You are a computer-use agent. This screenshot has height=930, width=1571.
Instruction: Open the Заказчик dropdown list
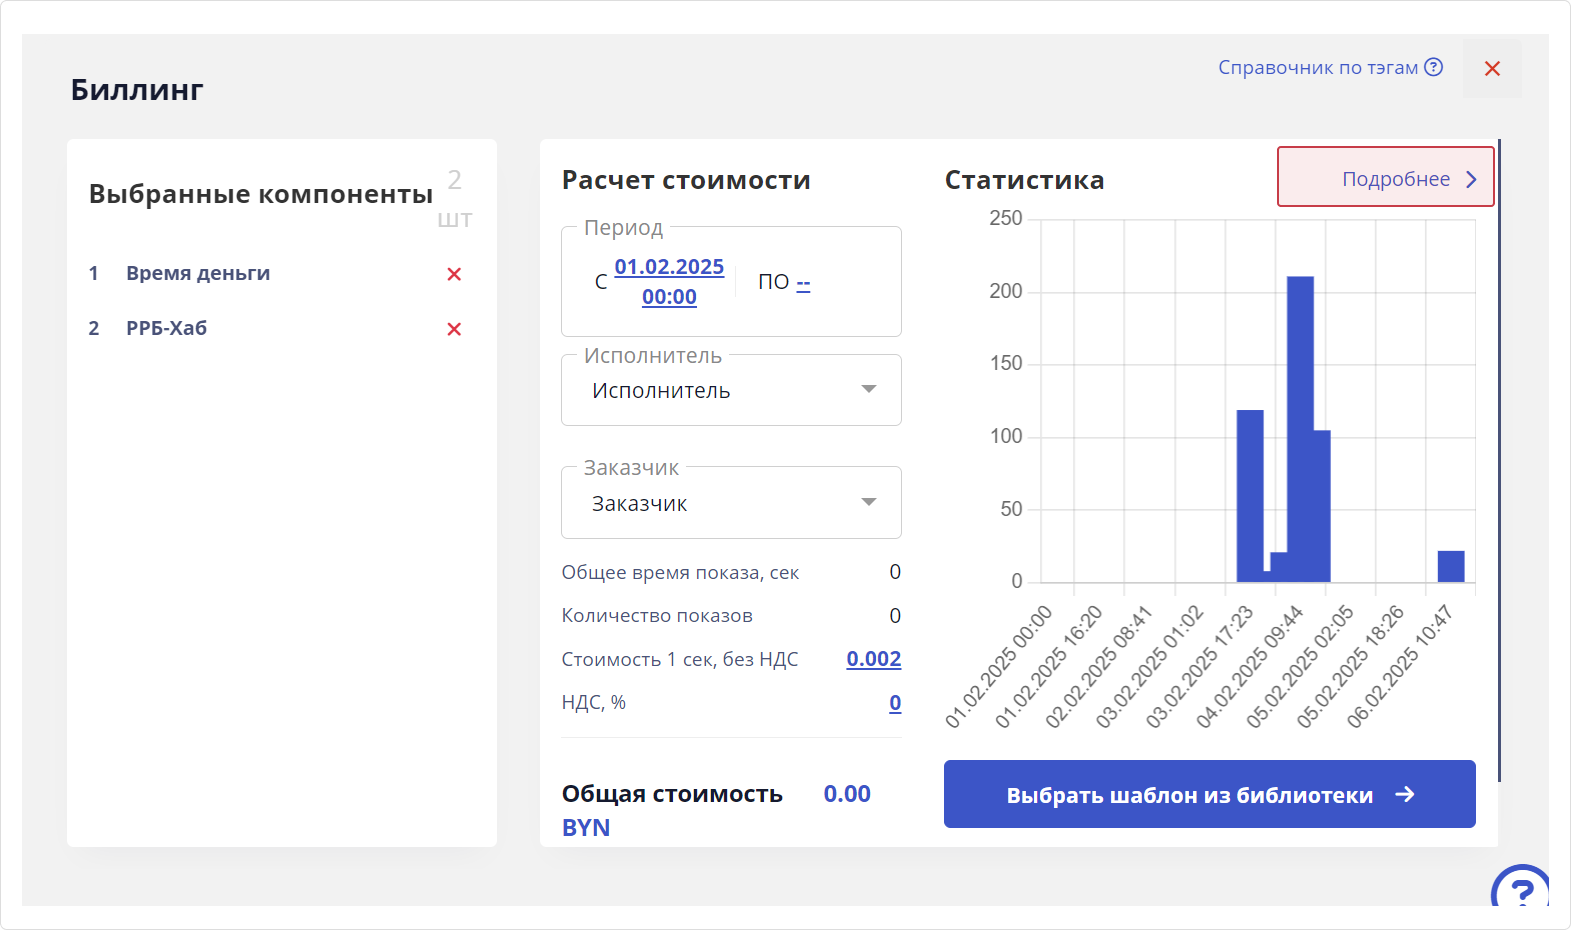tap(868, 503)
